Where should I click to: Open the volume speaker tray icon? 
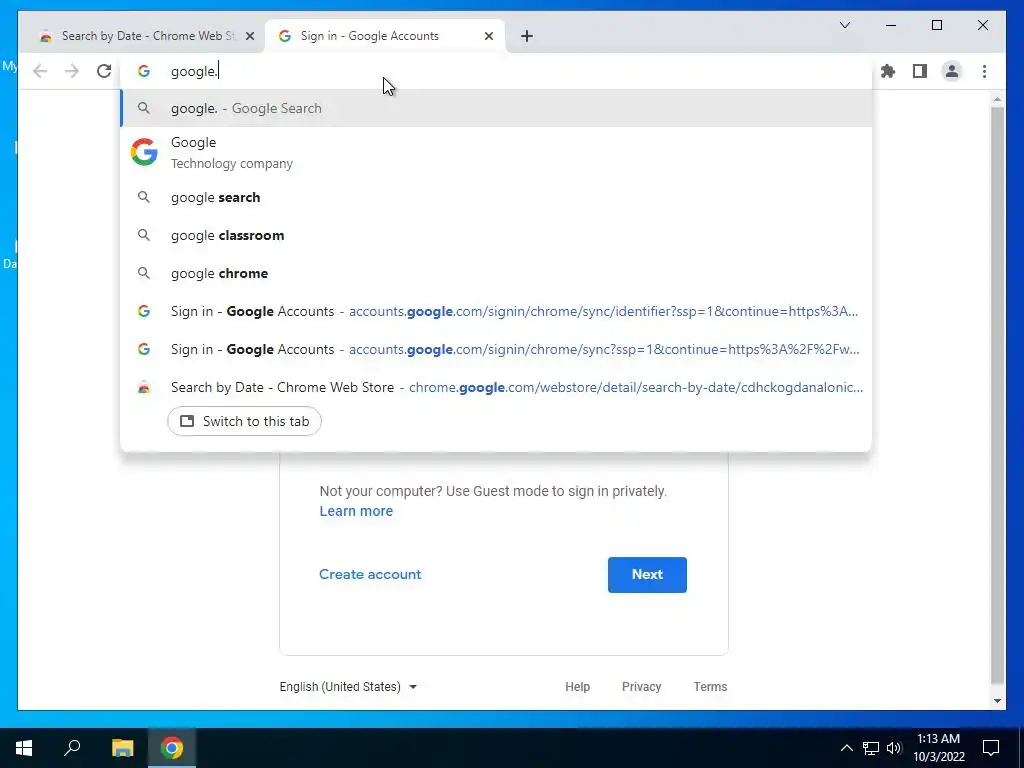894,748
